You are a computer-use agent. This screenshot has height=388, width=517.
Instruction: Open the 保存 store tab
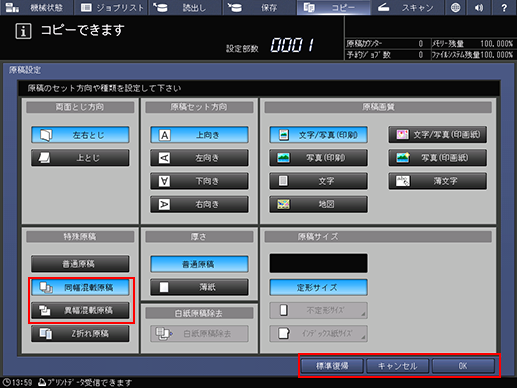(x=259, y=7)
